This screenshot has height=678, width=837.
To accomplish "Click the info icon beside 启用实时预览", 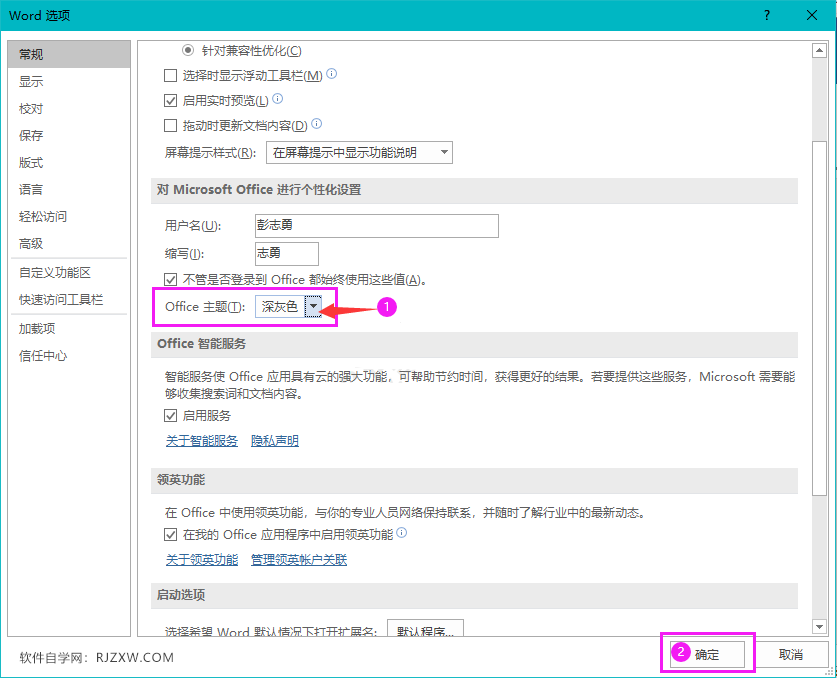I will [x=277, y=99].
